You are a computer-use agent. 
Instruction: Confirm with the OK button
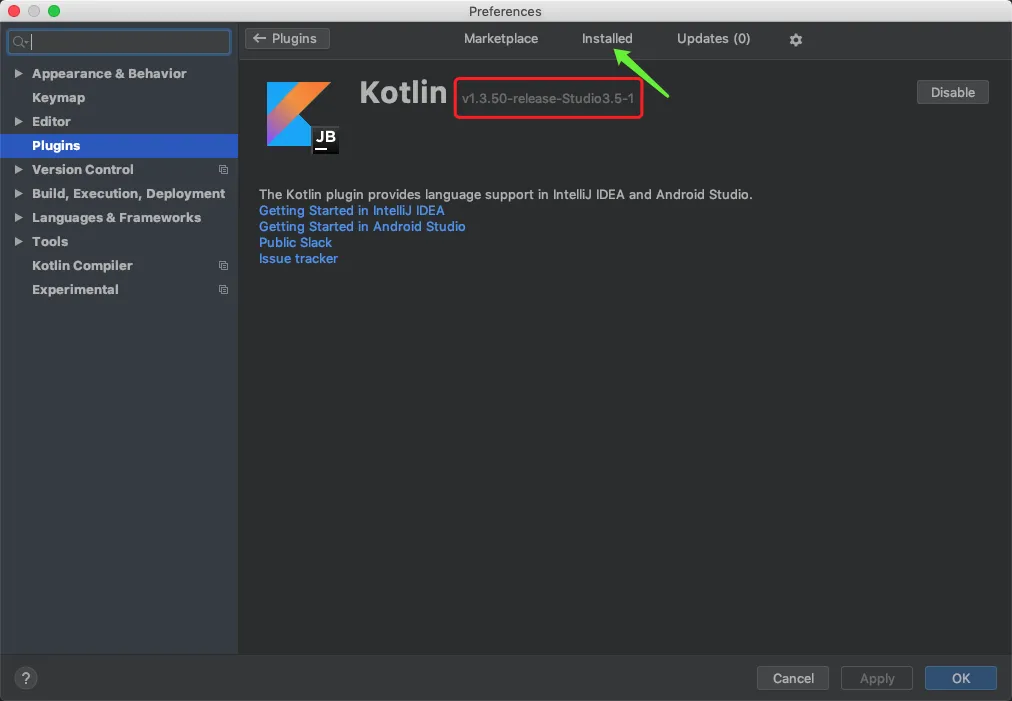(960, 678)
